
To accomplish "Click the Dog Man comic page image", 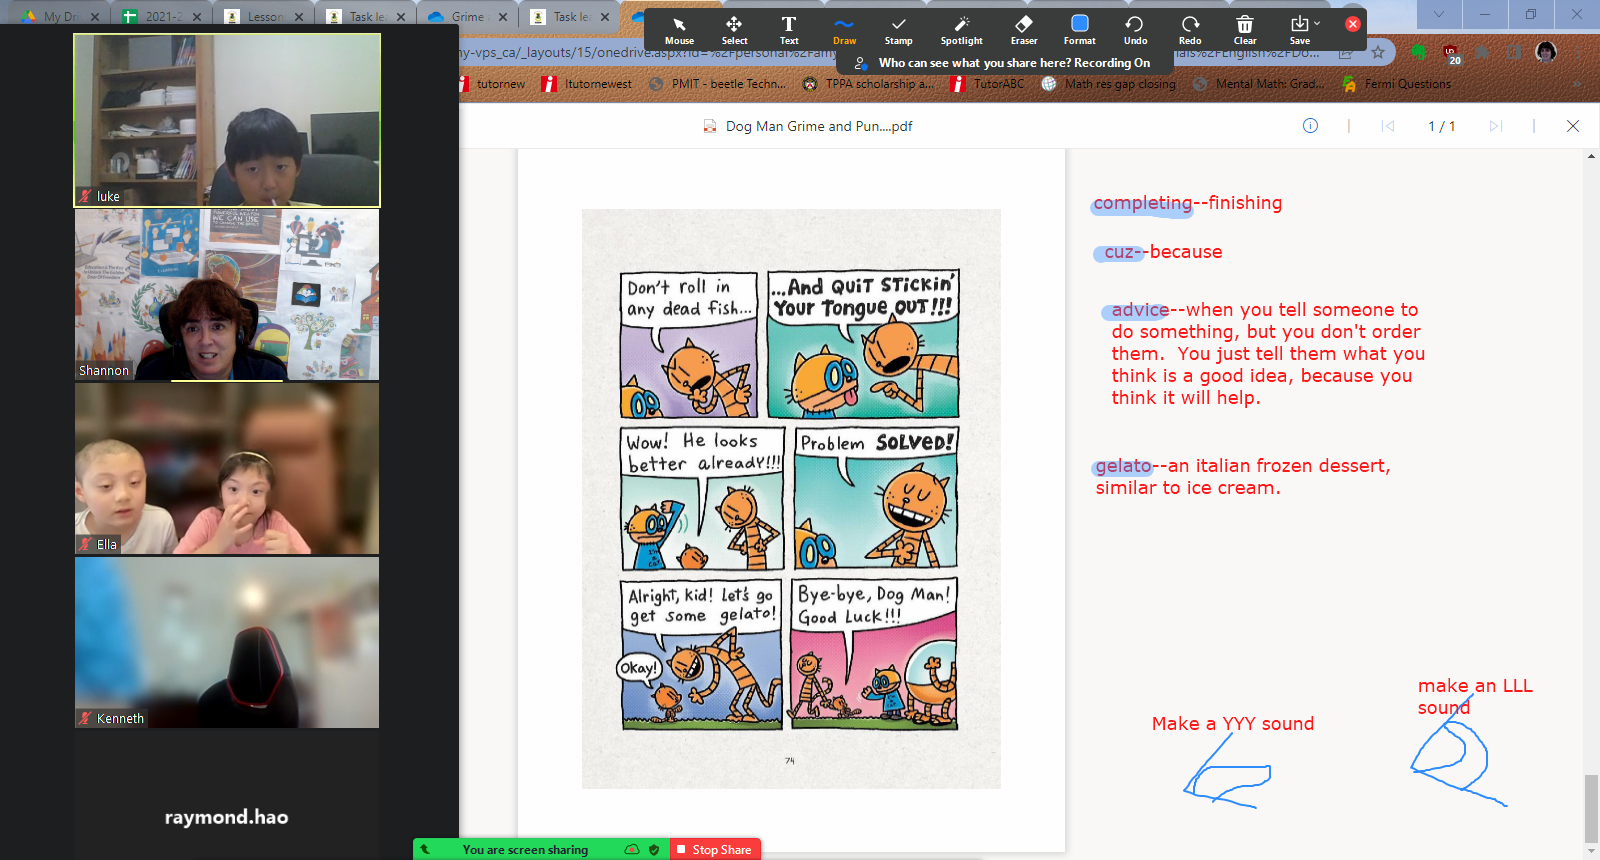I will 791,499.
